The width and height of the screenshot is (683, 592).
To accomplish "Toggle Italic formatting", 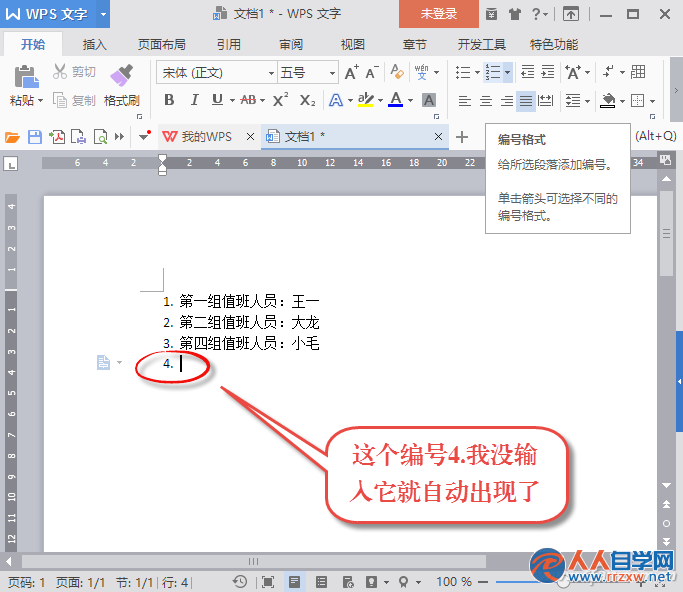I will click(x=194, y=100).
